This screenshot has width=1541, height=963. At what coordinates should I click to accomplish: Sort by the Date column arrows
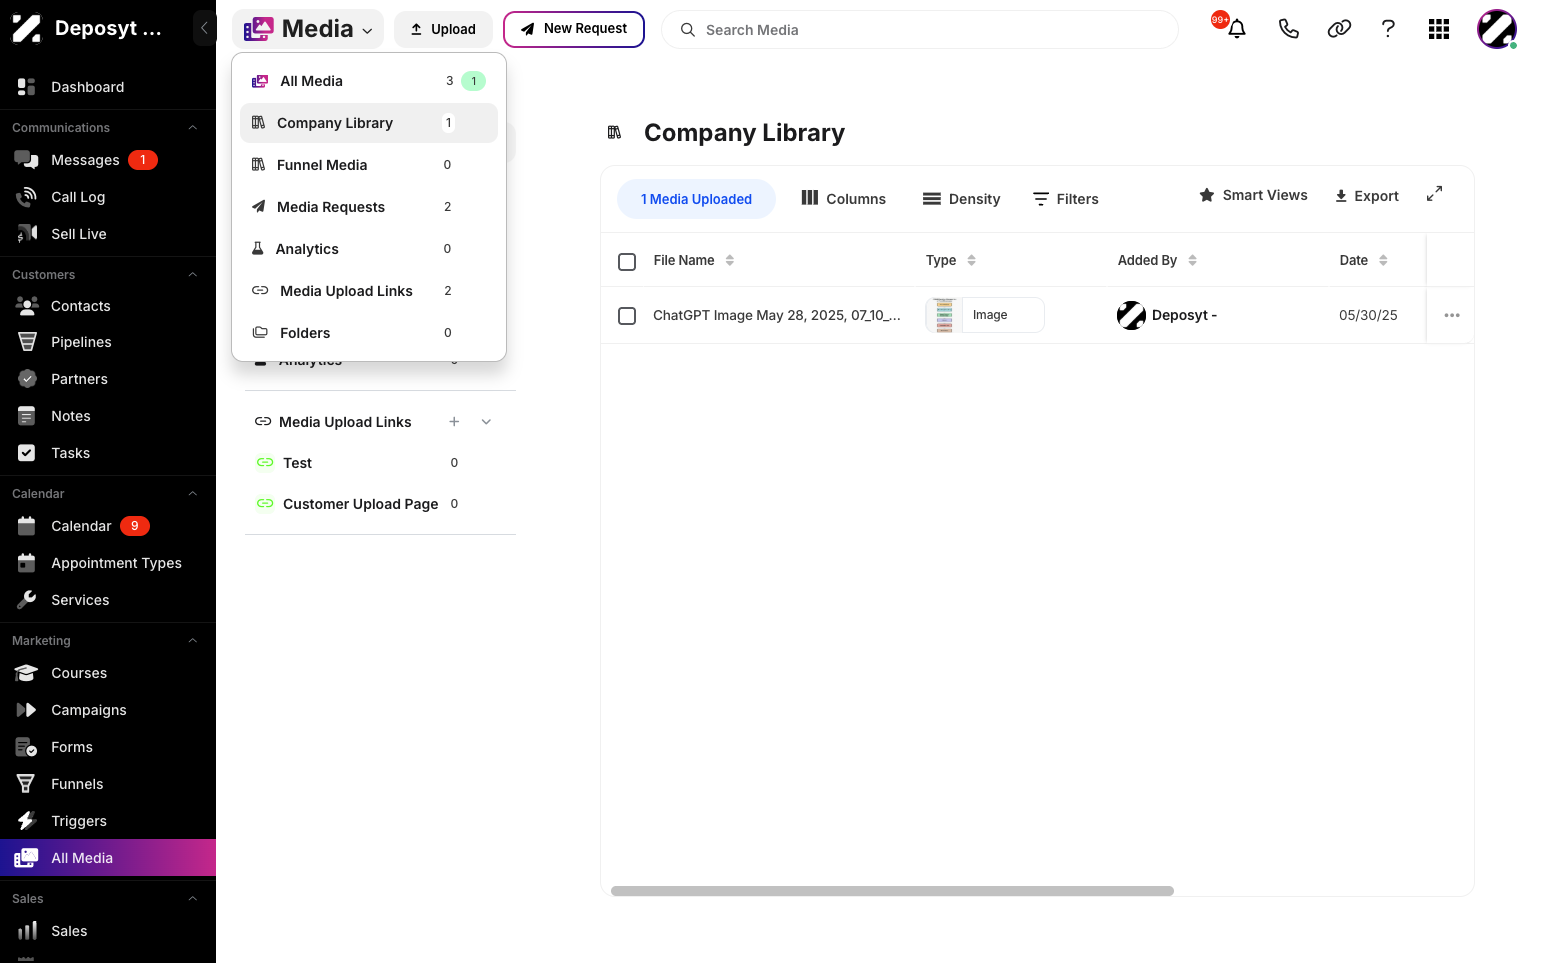[1383, 260]
